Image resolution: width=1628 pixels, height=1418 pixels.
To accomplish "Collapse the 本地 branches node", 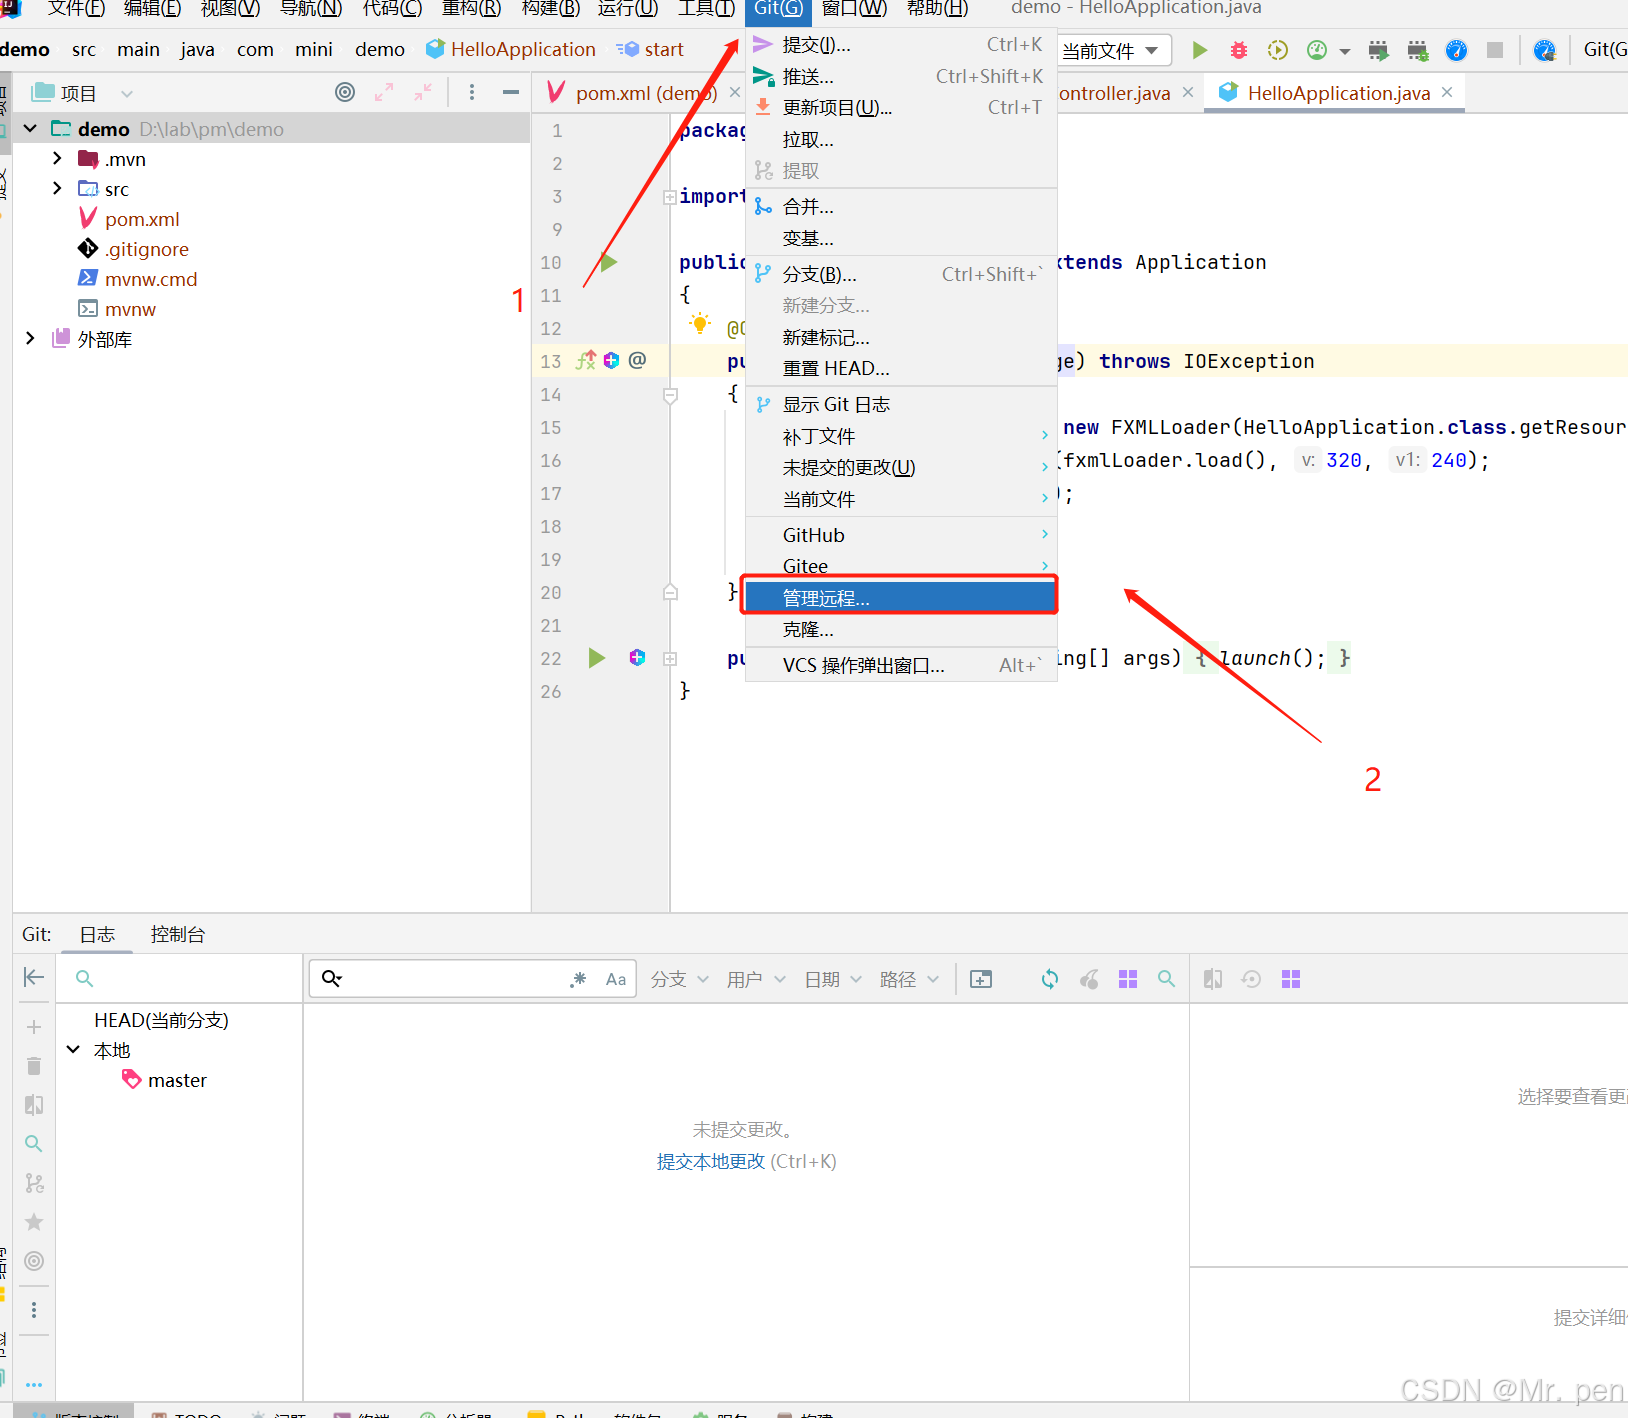I will tap(73, 1049).
